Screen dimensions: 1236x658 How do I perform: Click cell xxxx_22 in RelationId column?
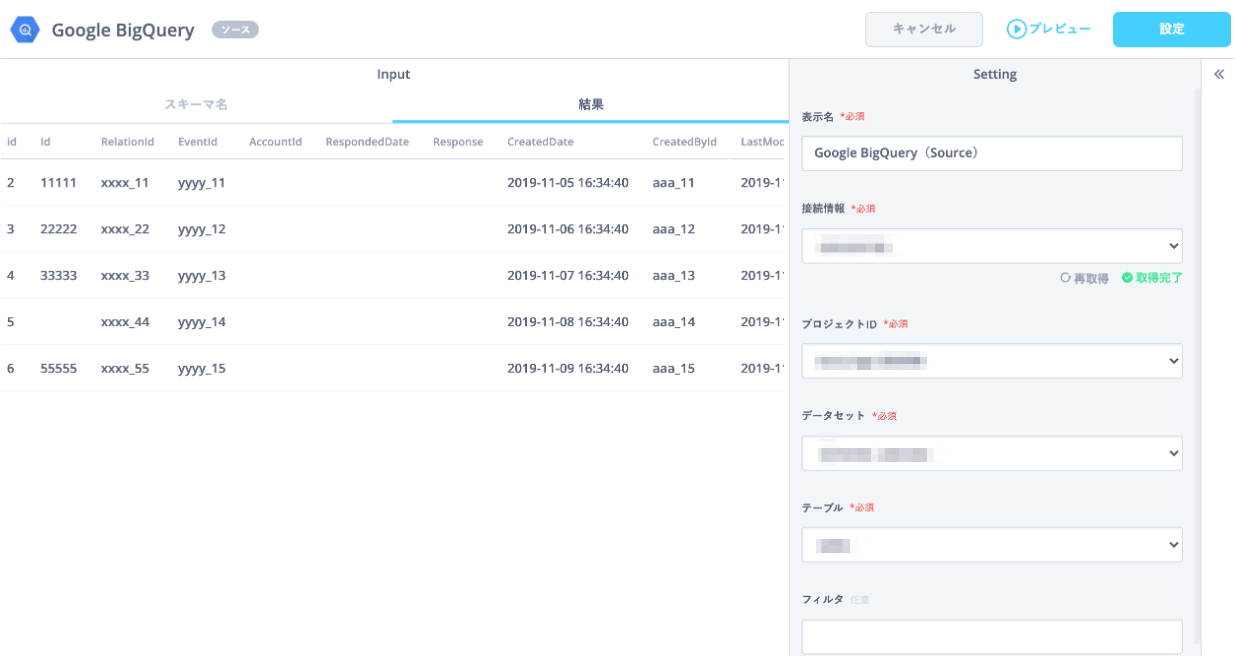pyautogui.click(x=124, y=229)
